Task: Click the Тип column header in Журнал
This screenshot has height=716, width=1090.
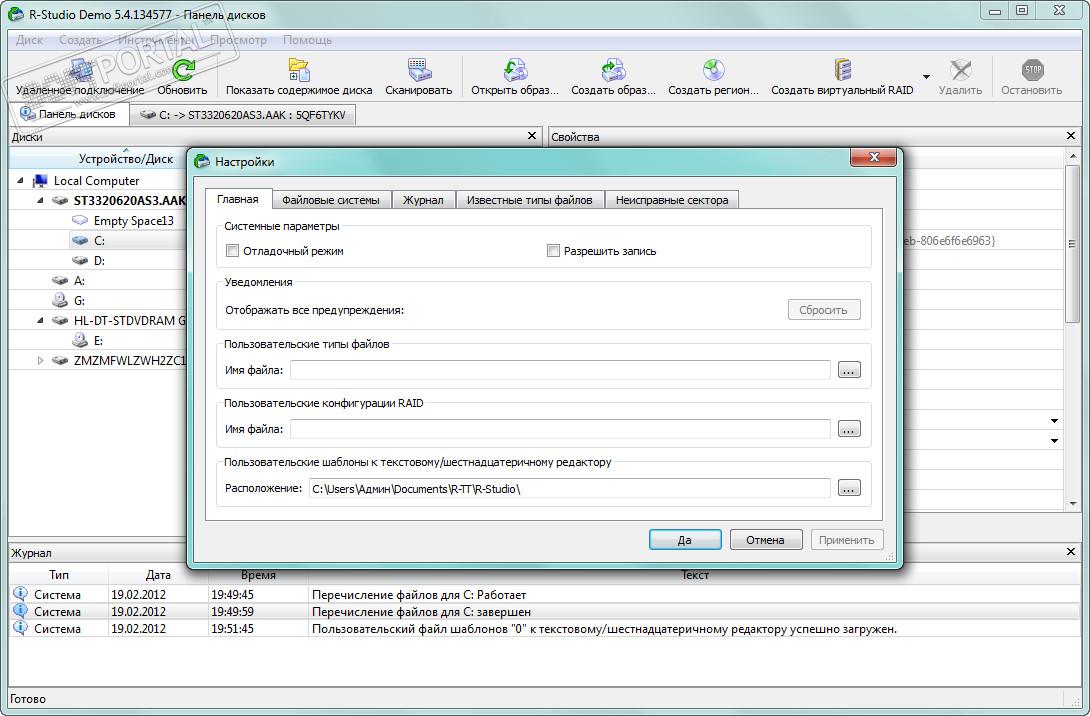Action: coord(59,575)
